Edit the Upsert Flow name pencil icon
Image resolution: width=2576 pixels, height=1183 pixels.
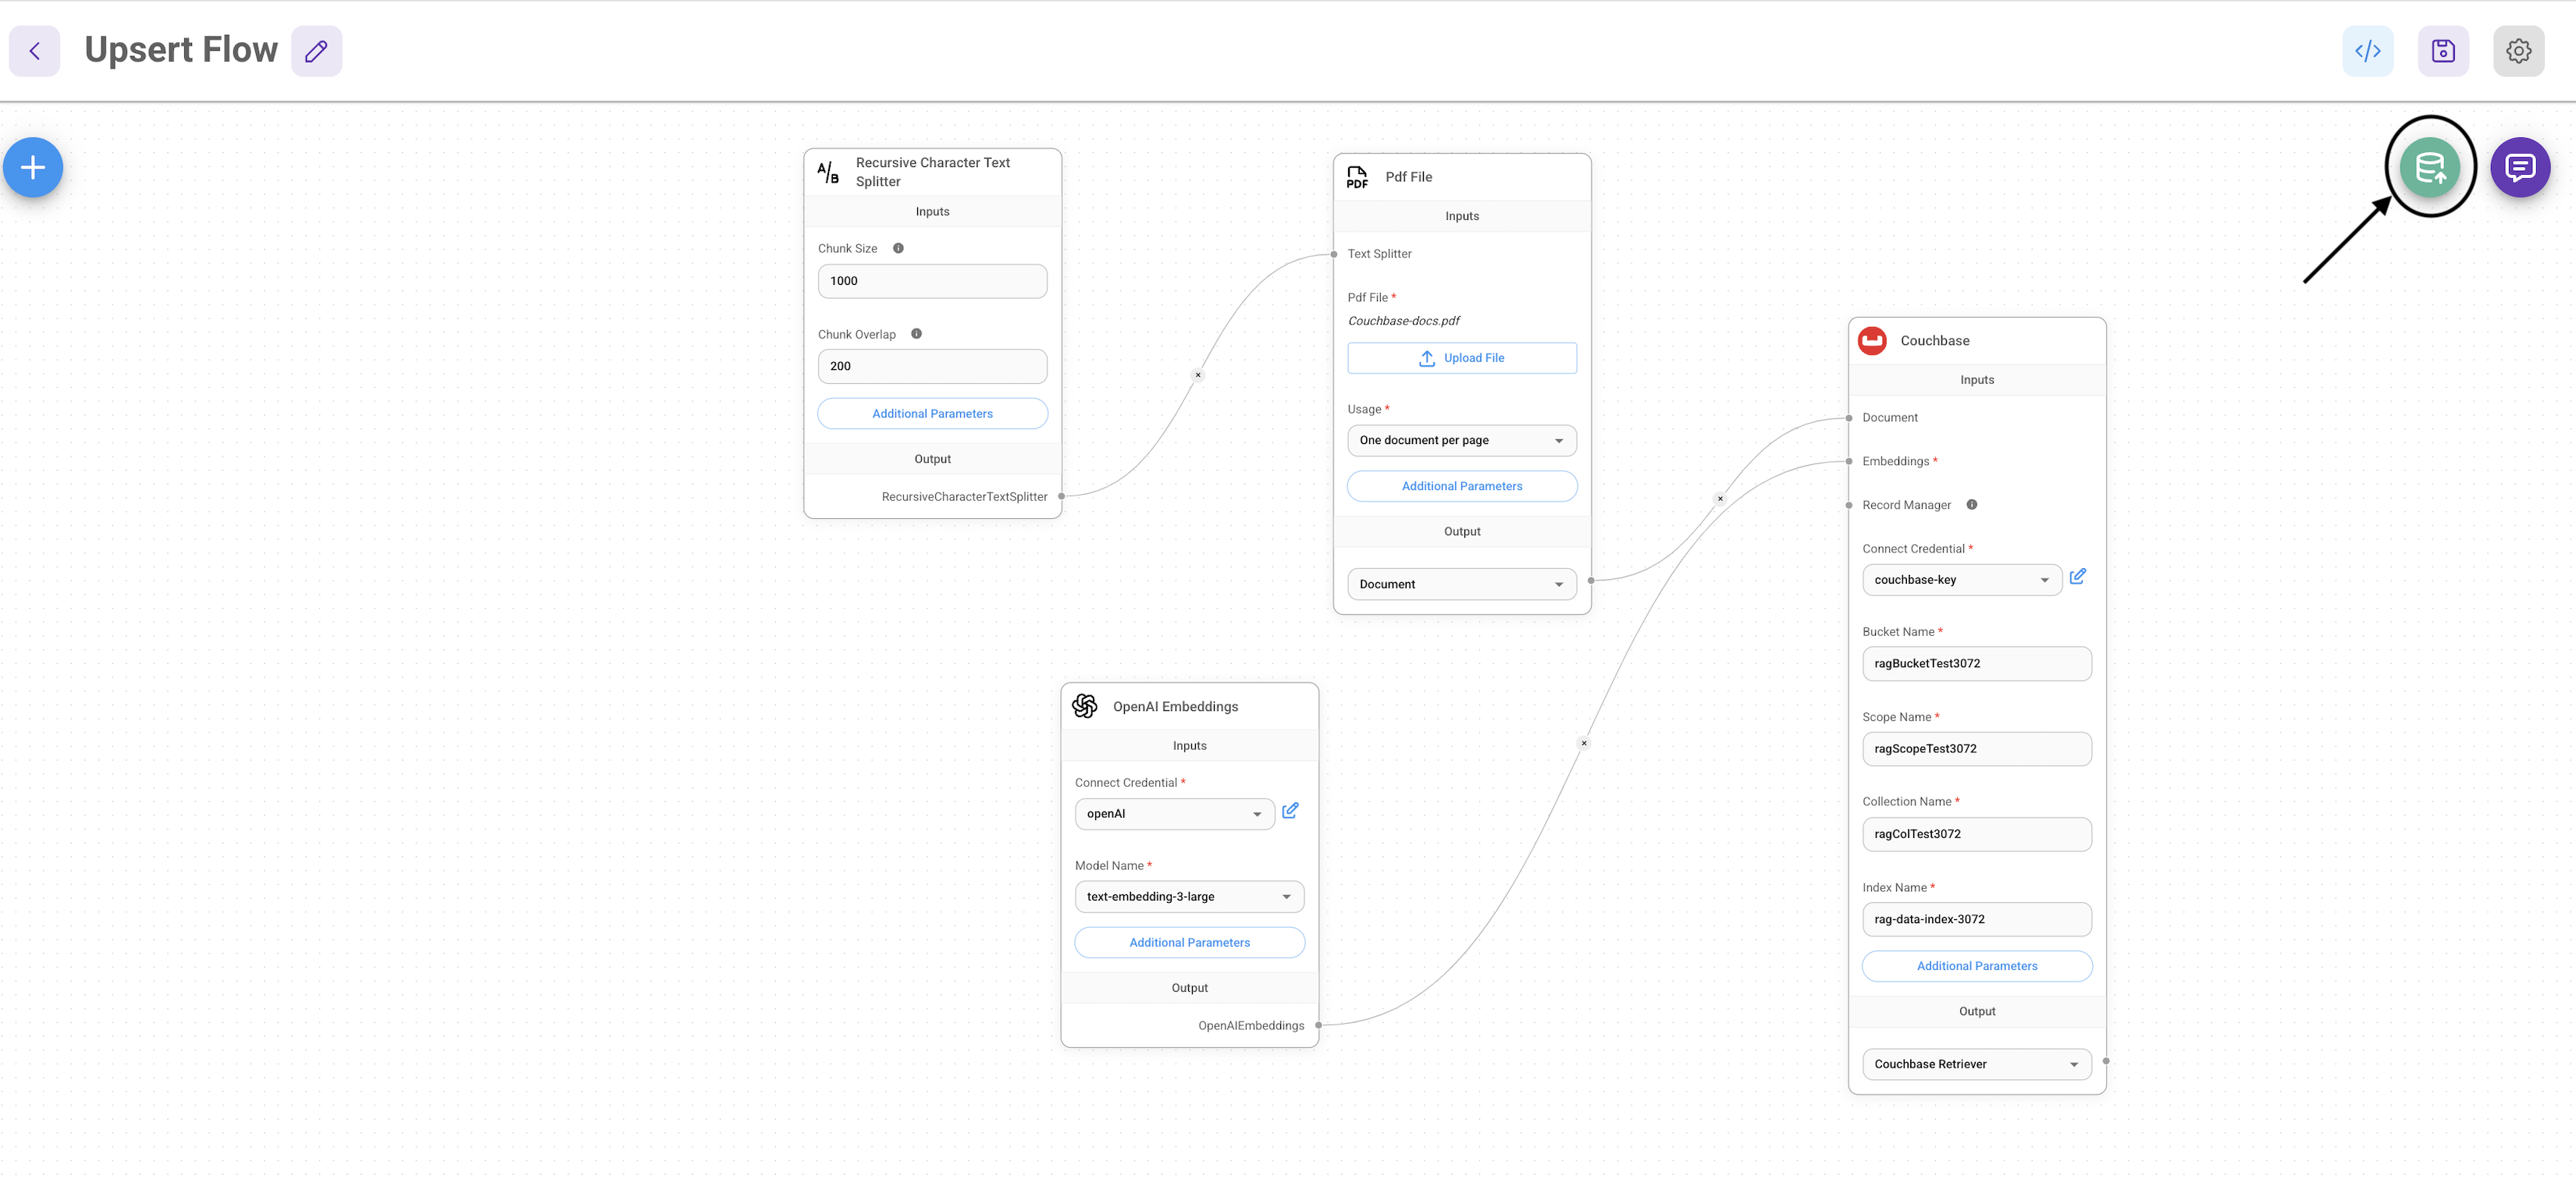(x=316, y=51)
